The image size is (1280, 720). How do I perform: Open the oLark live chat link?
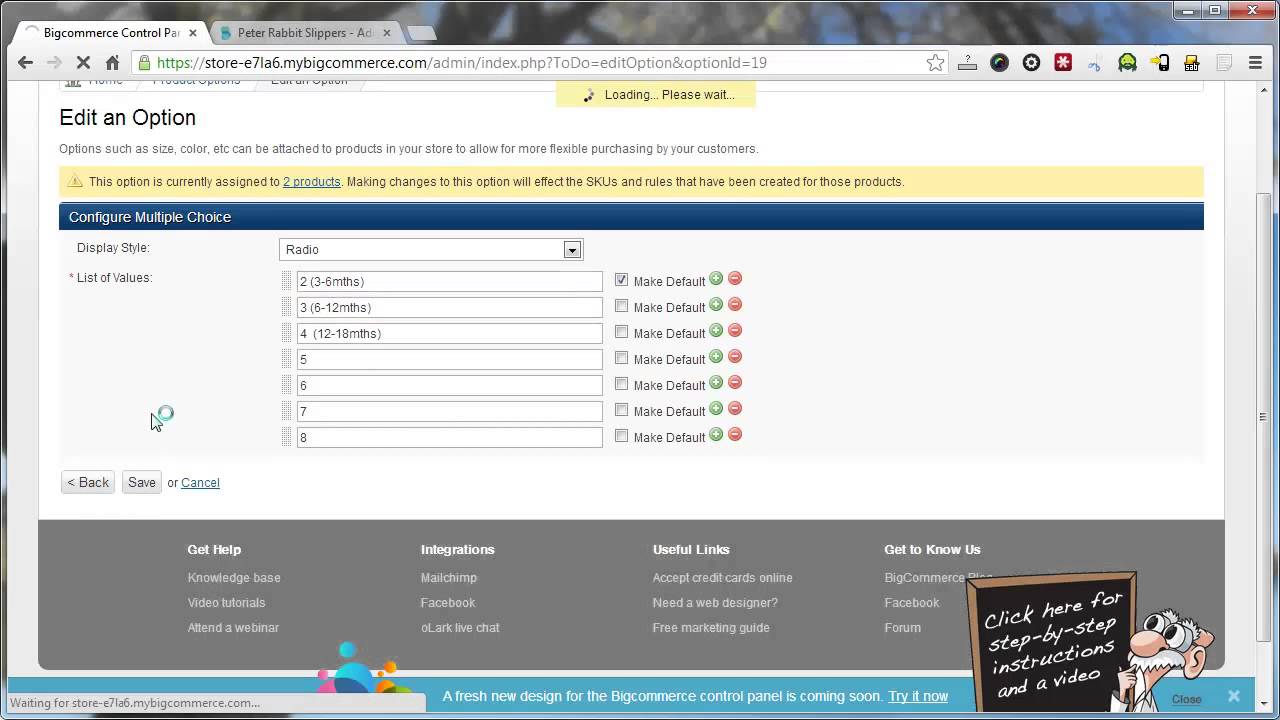(x=460, y=628)
